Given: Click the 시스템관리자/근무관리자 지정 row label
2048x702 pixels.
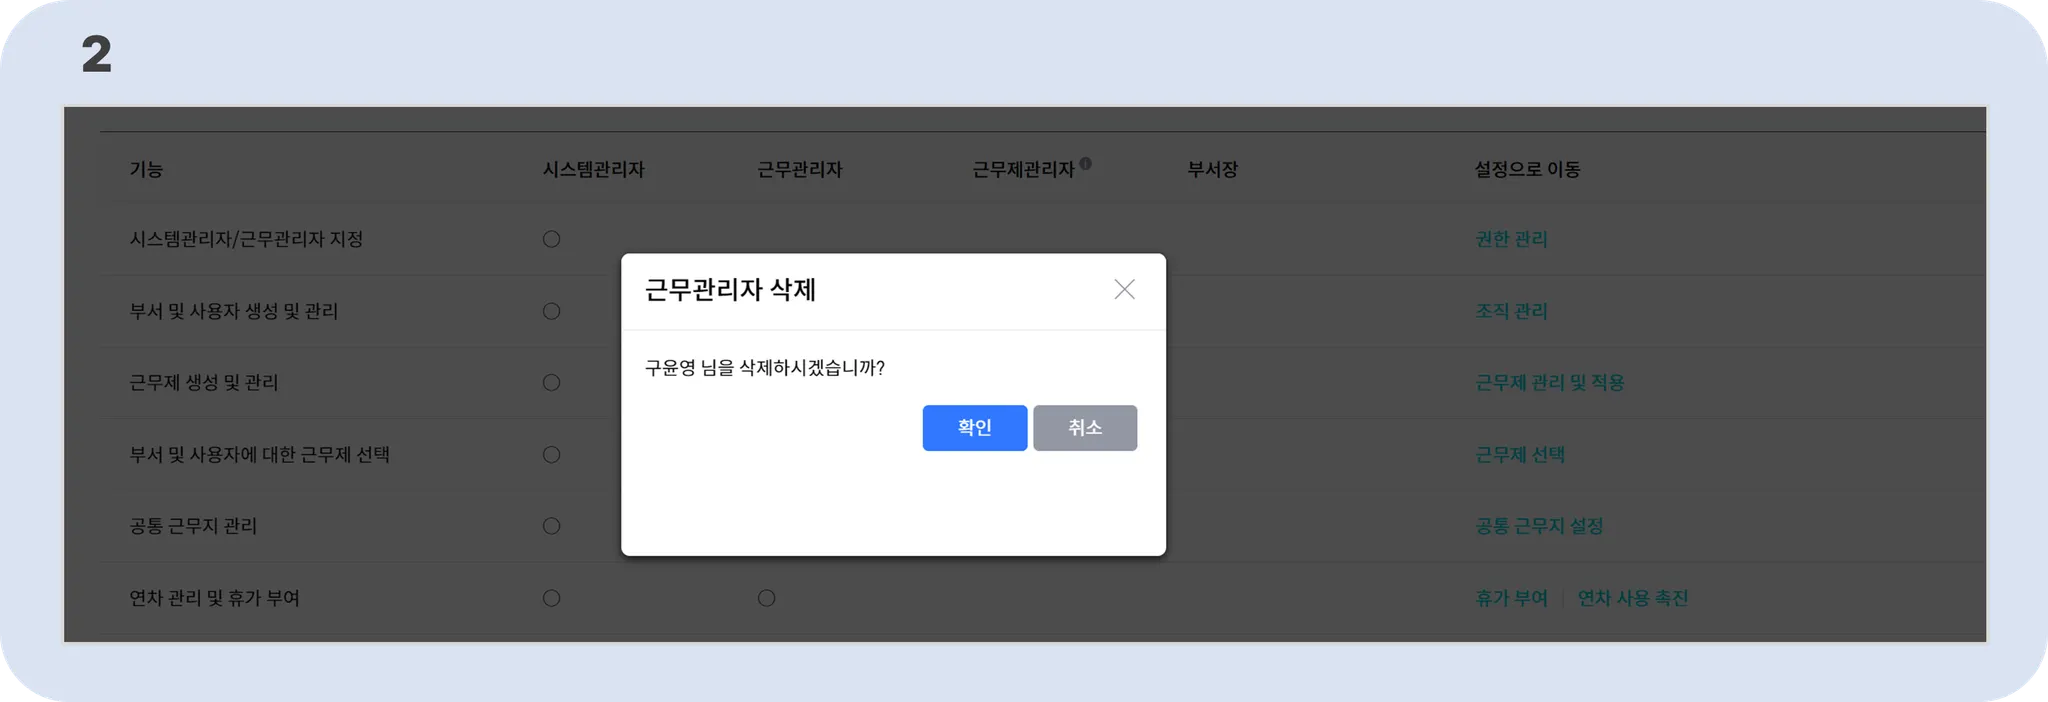Looking at the screenshot, I should tap(246, 239).
